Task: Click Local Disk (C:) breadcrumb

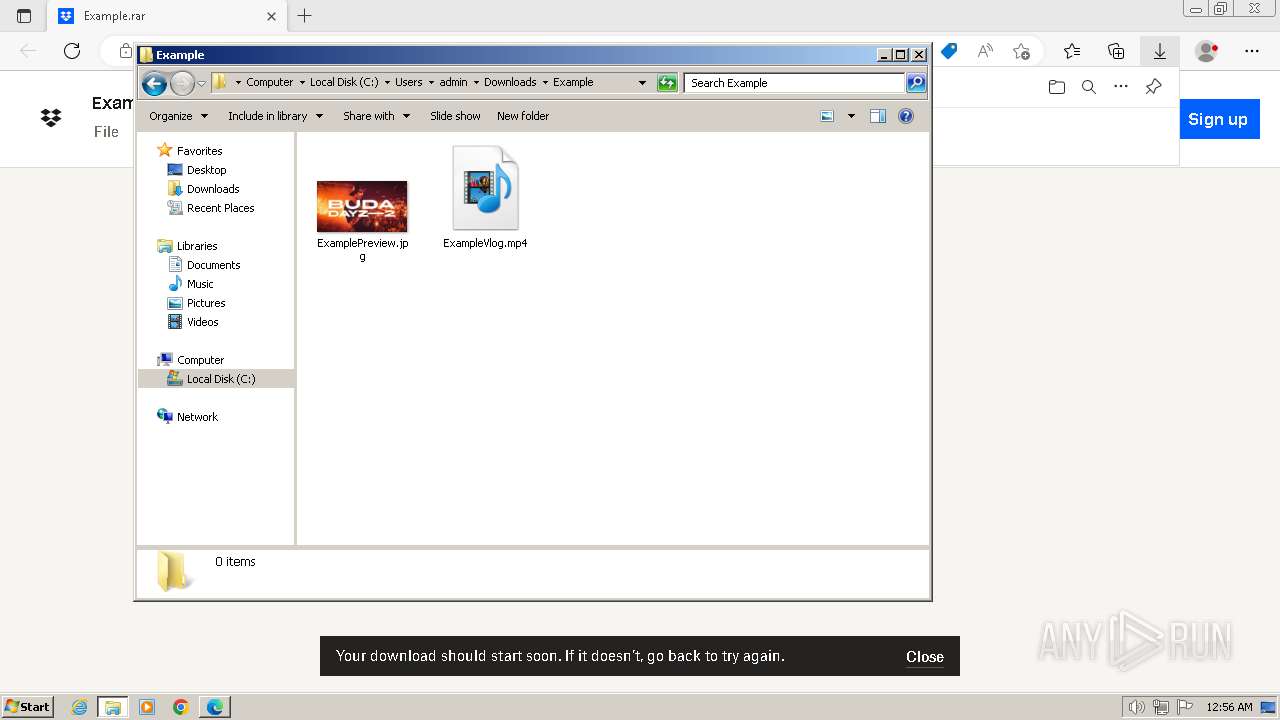Action: 344,83
